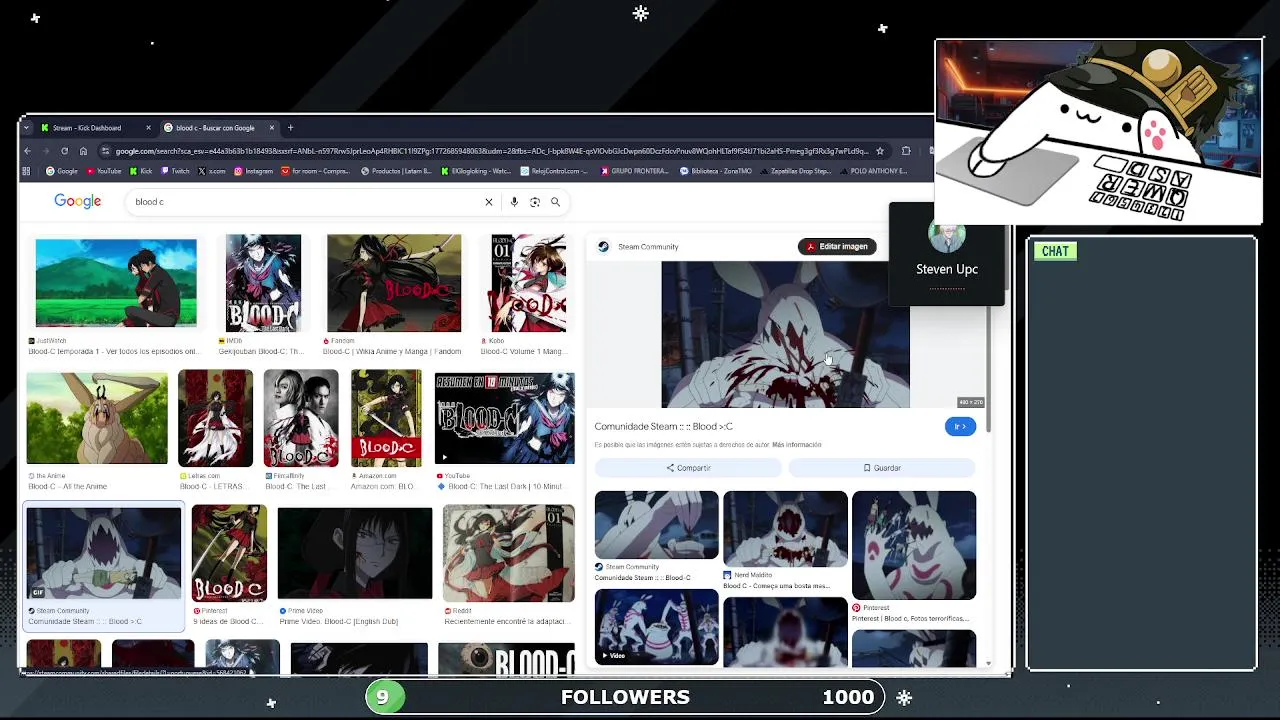Open the Comunidade Steam Blood >:C title
This screenshot has height=720, width=1280.
coord(664,426)
